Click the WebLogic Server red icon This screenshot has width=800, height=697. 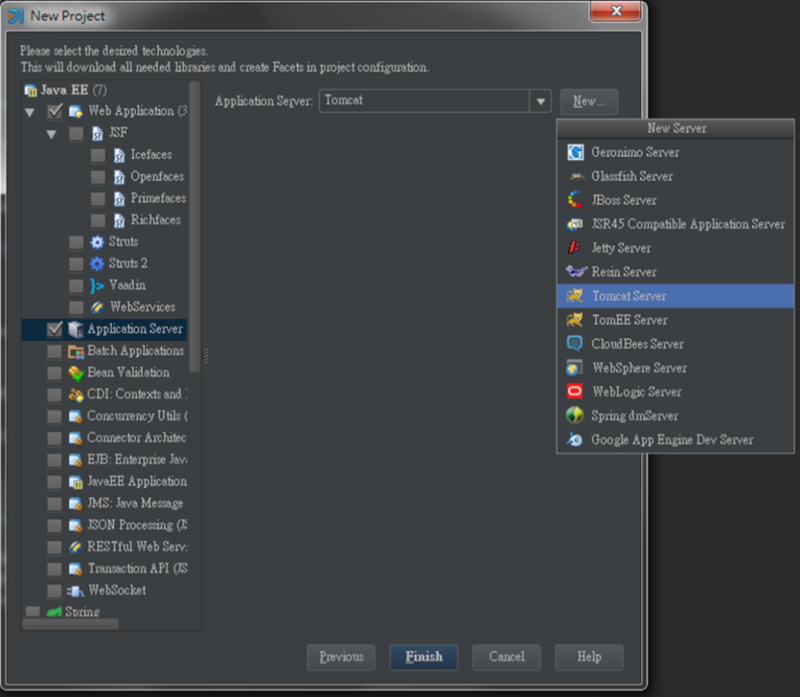575,392
